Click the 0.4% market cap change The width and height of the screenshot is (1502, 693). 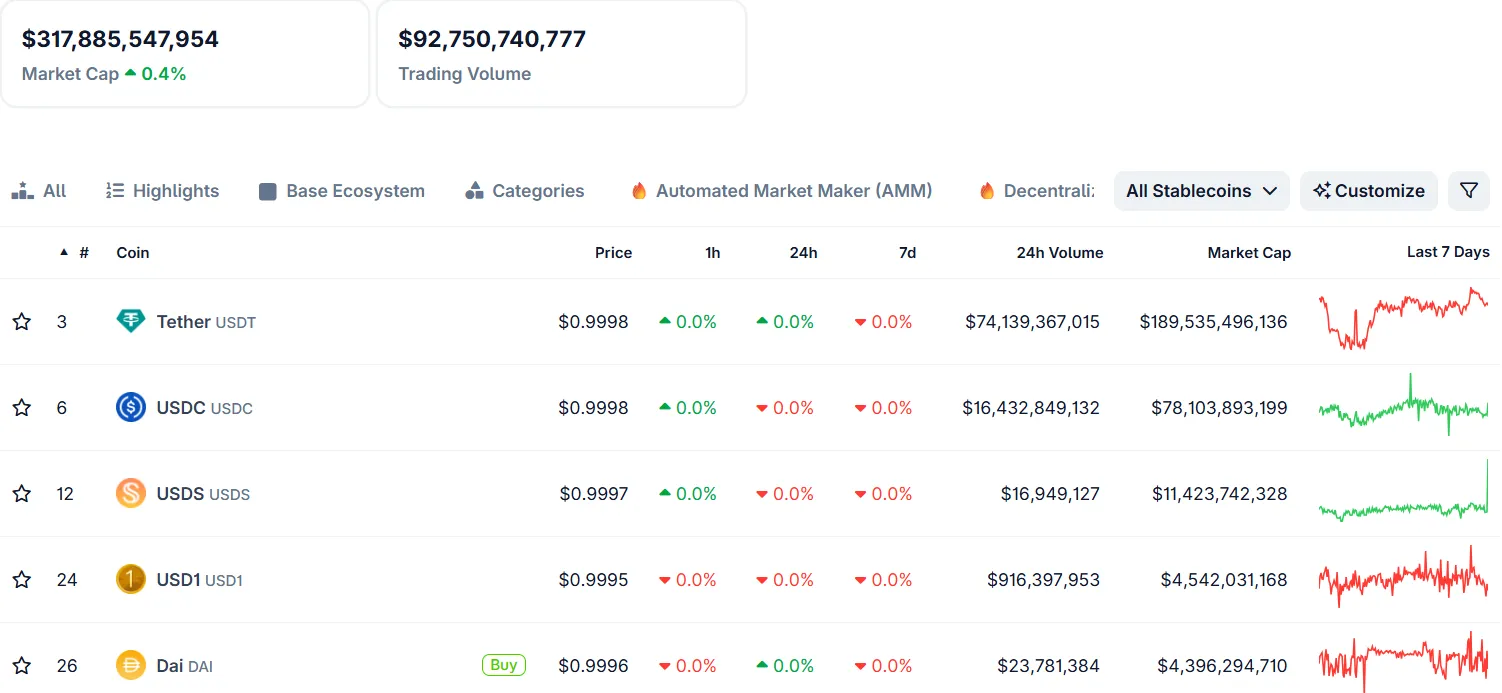coord(155,74)
